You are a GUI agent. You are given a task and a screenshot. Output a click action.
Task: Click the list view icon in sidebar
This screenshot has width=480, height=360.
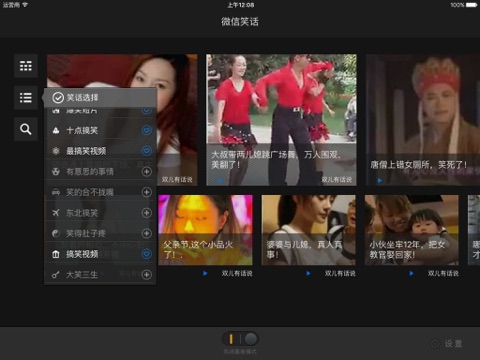point(26,98)
